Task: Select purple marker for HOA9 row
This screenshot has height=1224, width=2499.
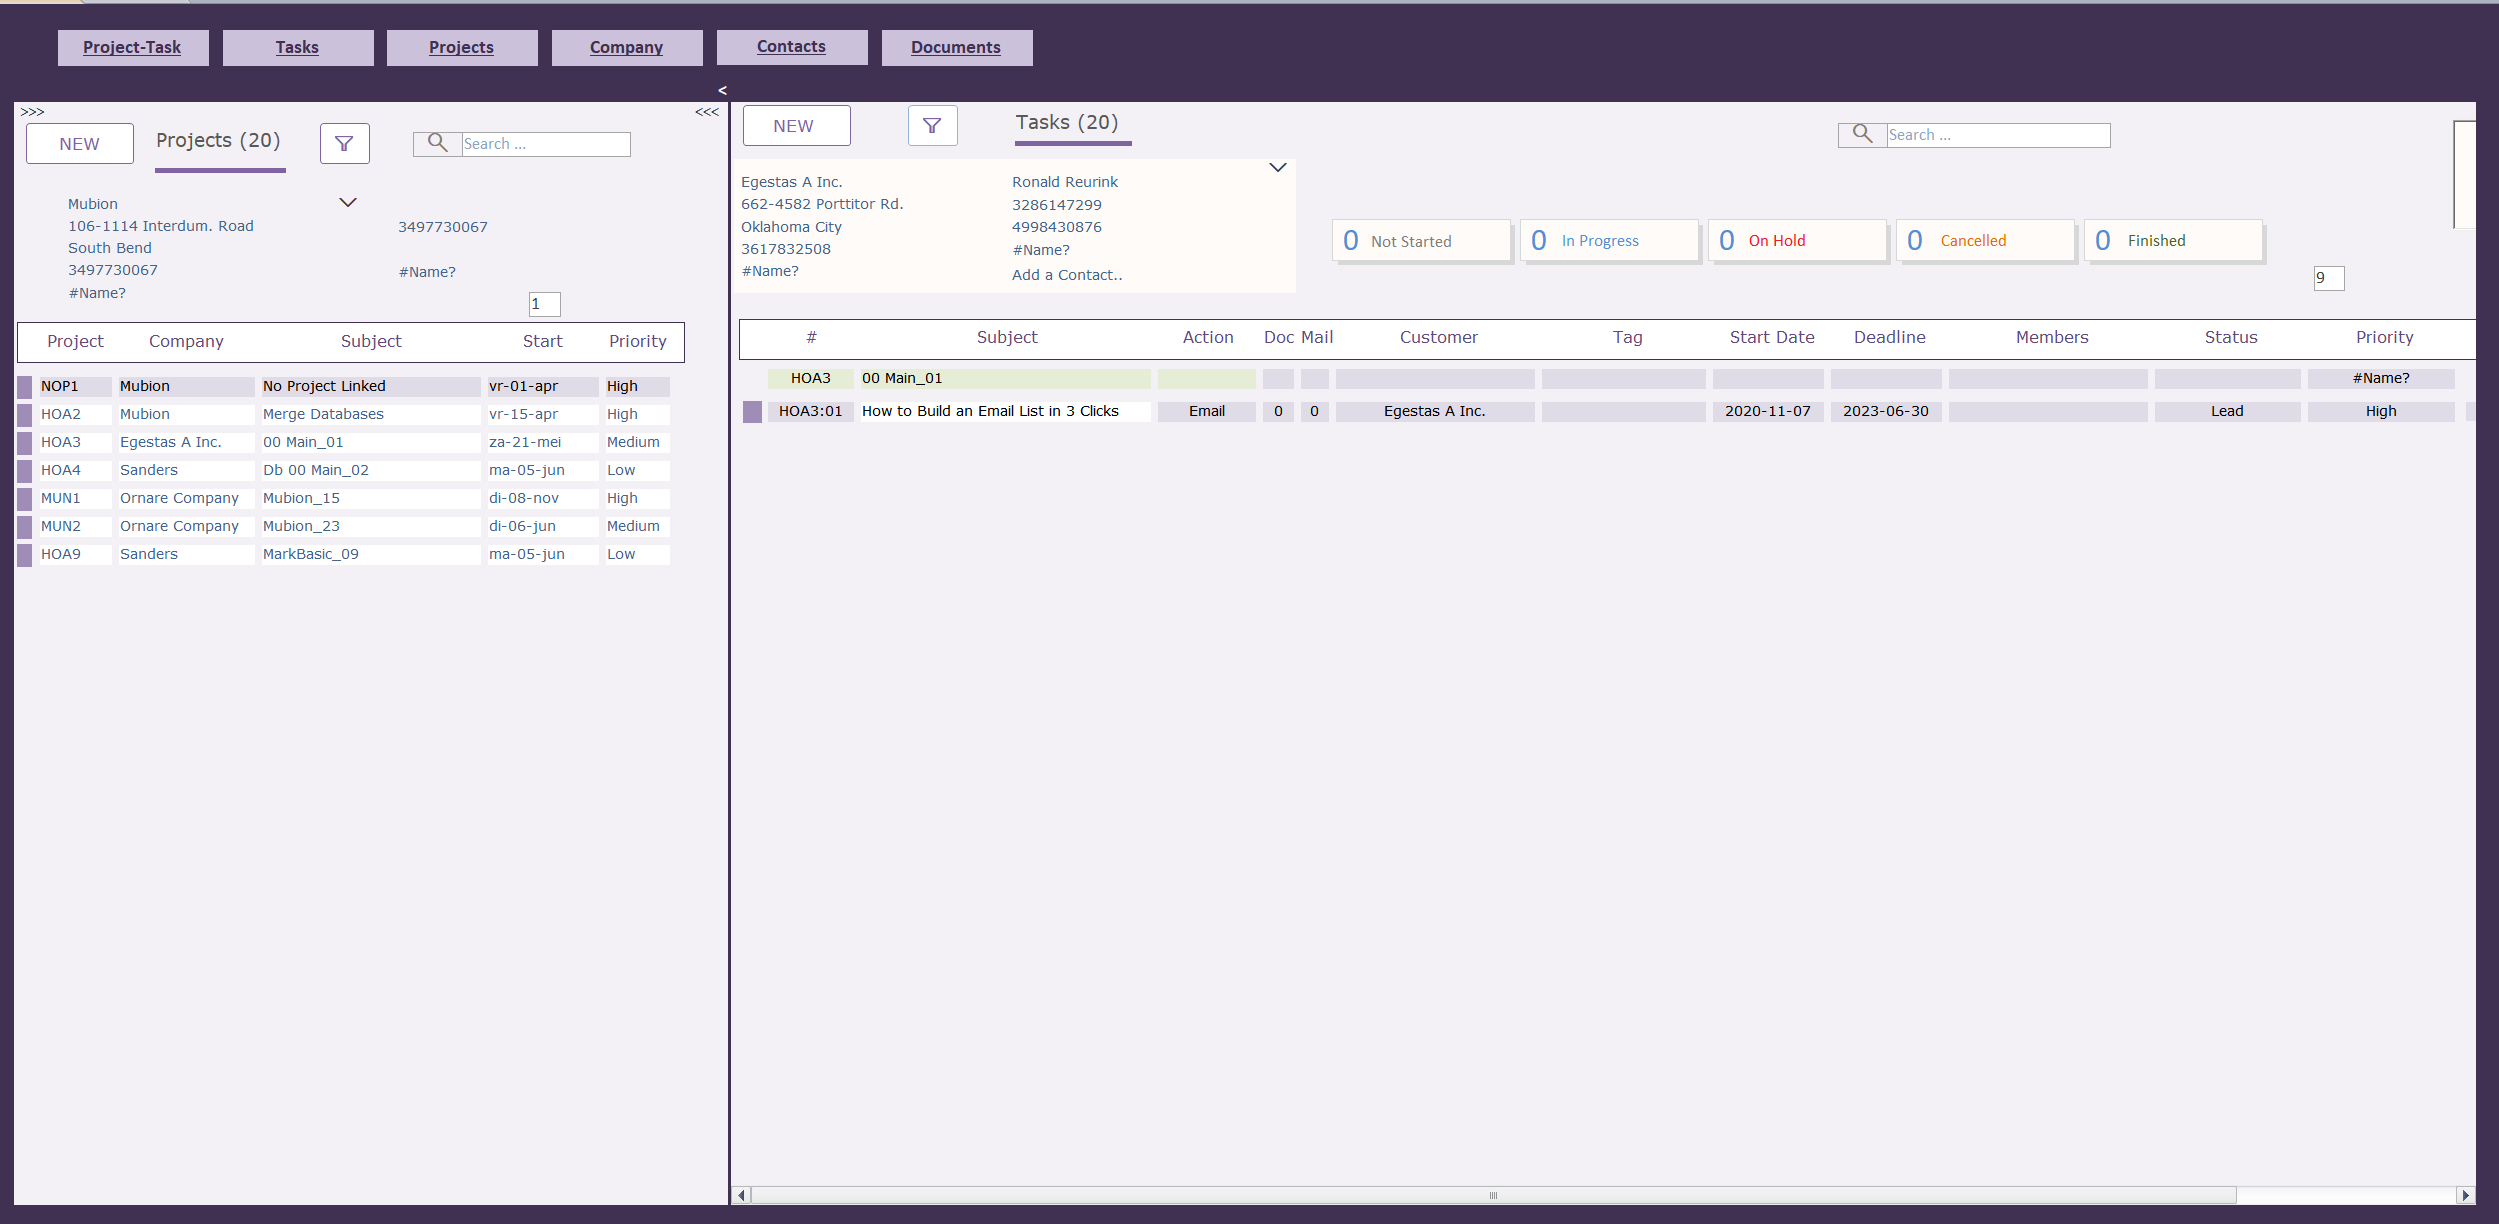Action: 25,554
